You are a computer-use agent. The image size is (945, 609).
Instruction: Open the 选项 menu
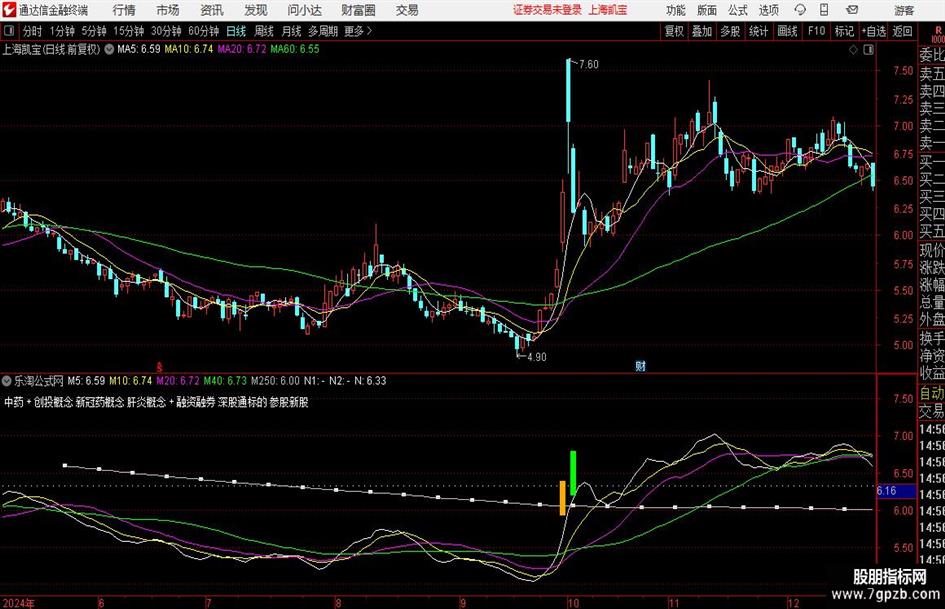click(768, 10)
